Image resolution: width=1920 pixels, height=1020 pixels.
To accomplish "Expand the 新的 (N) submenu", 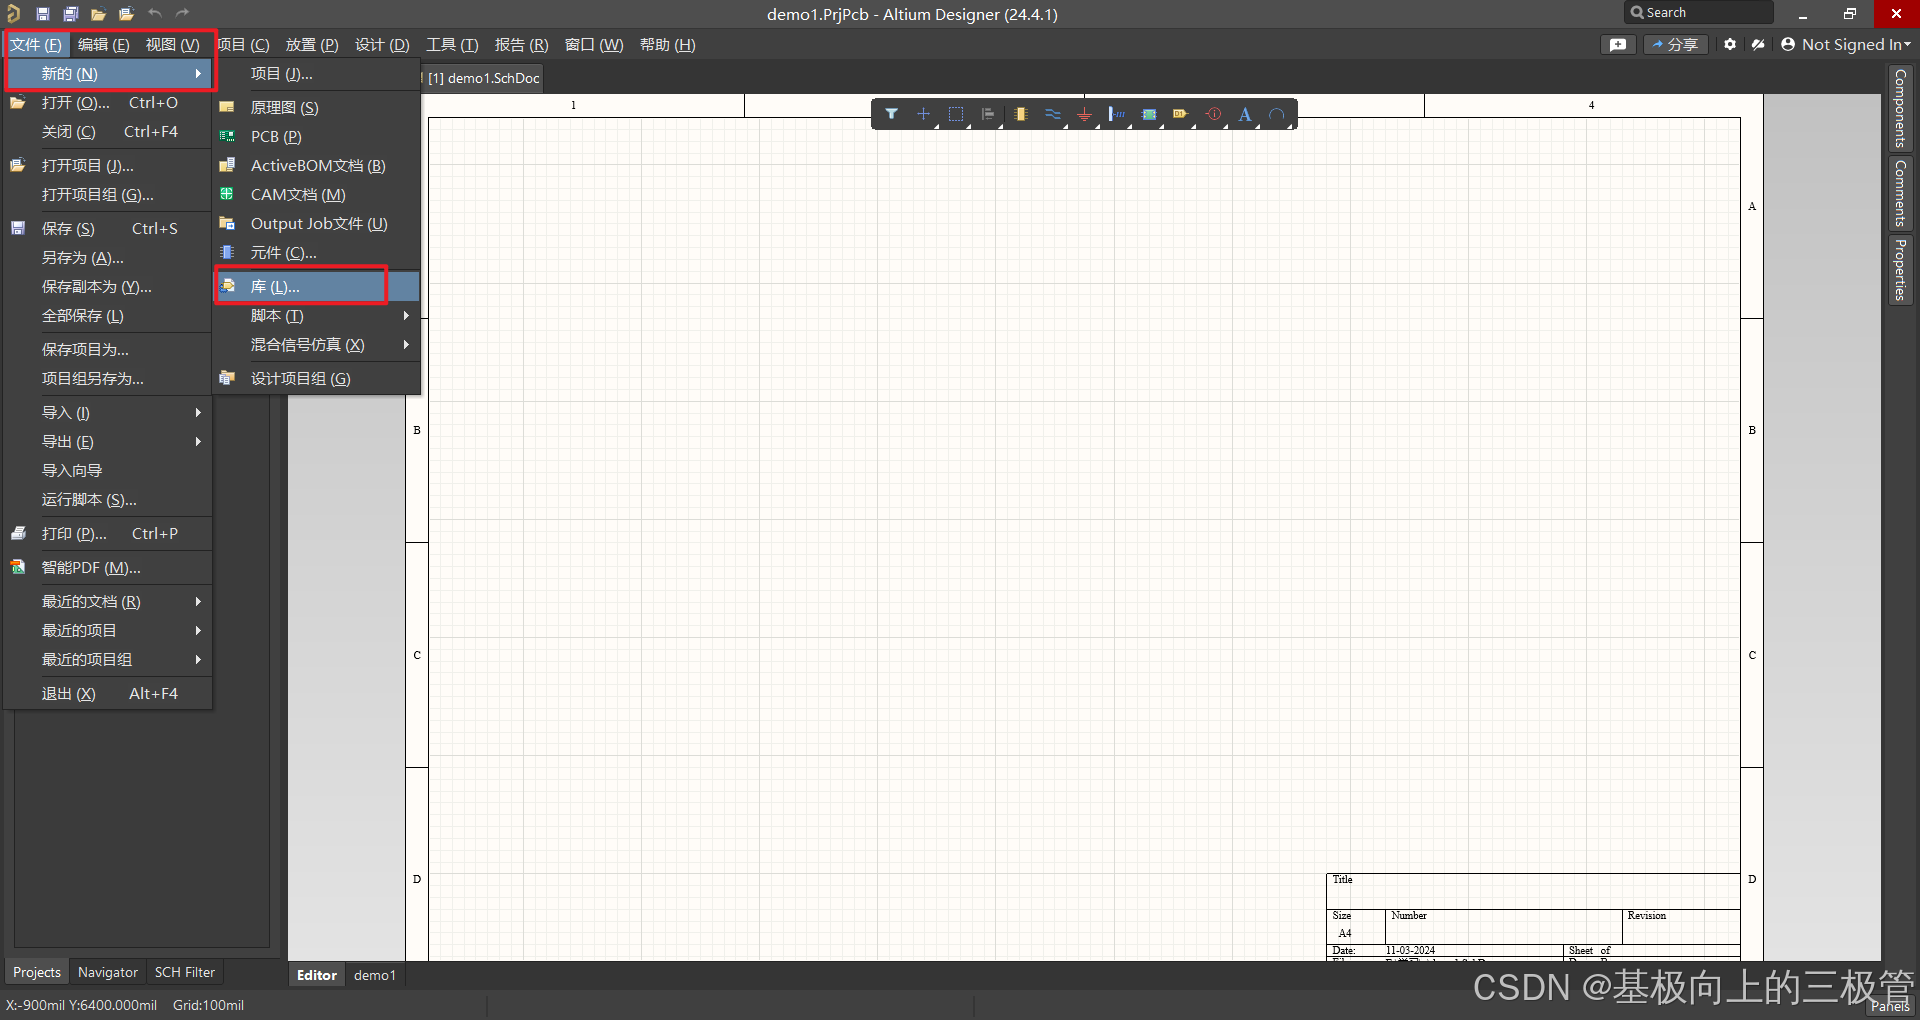I will pyautogui.click(x=108, y=74).
